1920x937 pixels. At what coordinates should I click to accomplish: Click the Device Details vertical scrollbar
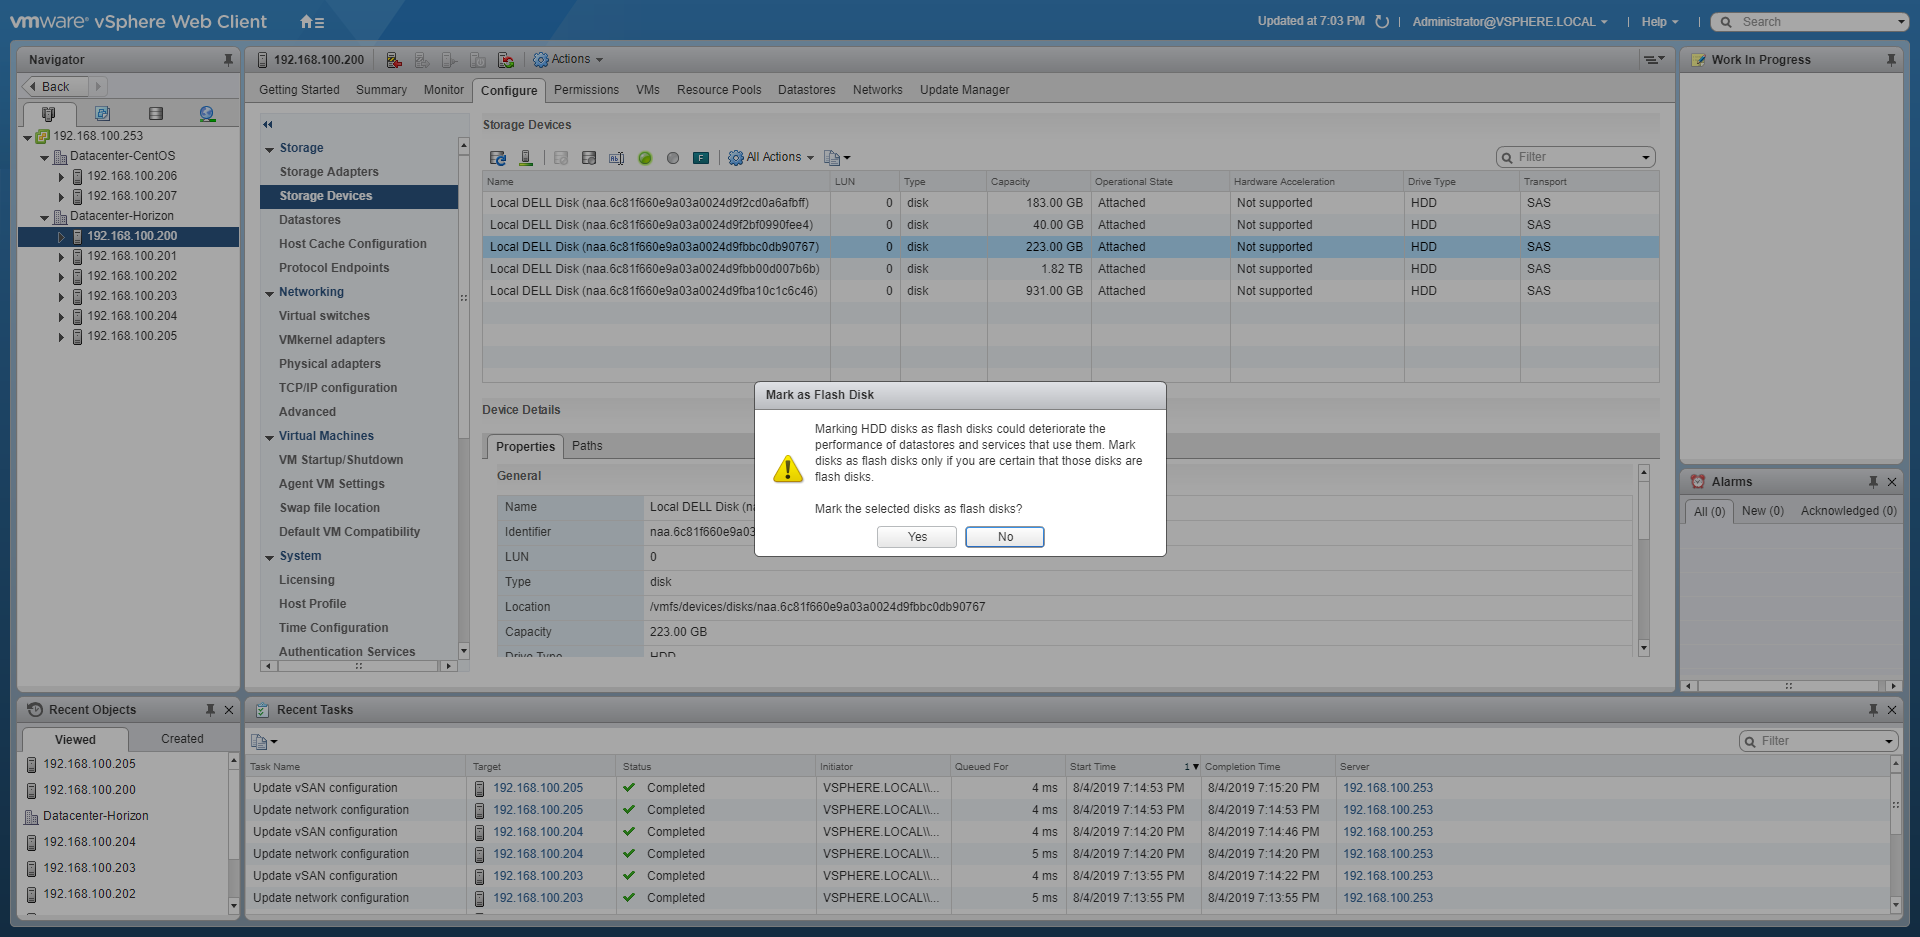pos(1643,560)
